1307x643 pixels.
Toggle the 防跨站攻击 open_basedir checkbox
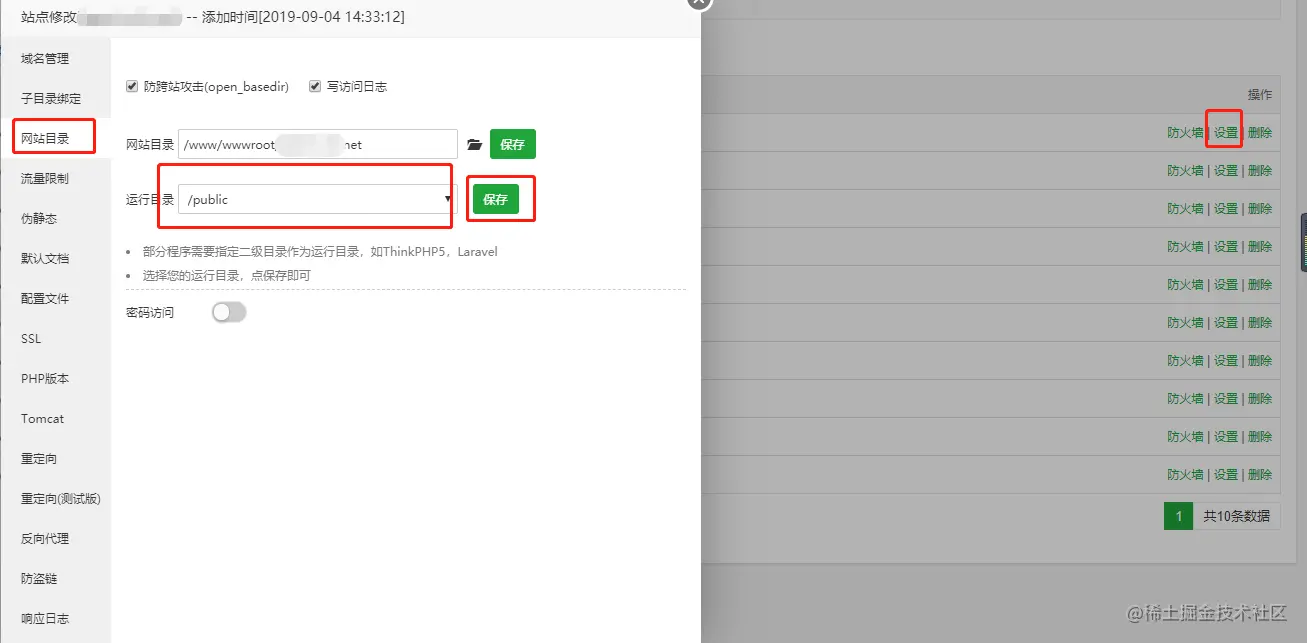(132, 87)
